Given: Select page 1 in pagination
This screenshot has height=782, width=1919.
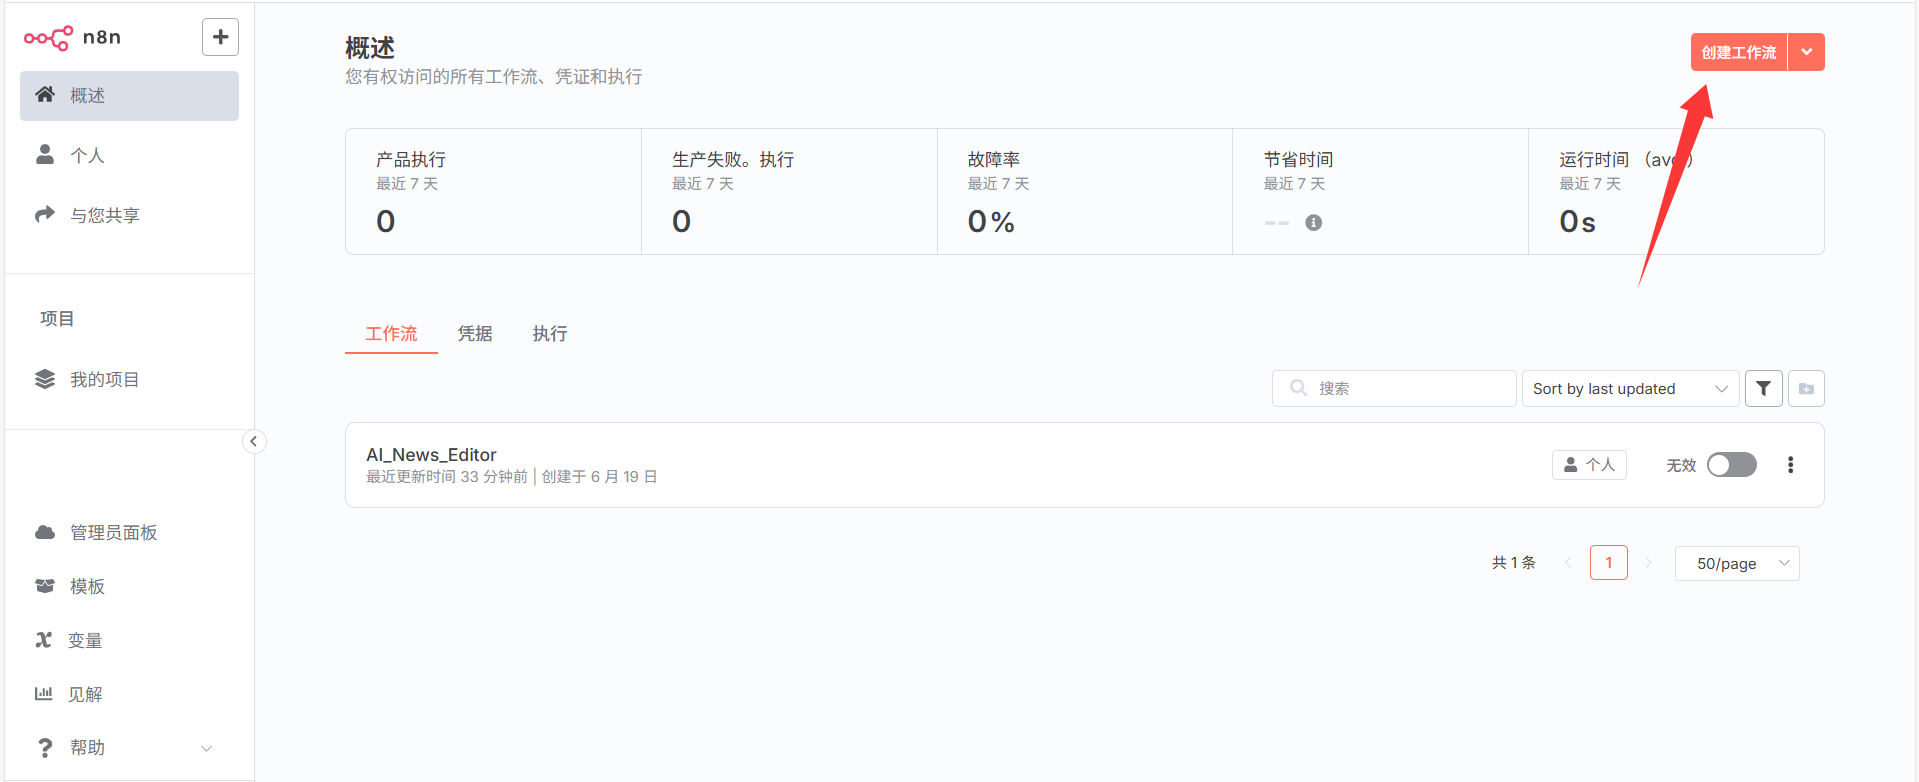Looking at the screenshot, I should click(x=1608, y=563).
